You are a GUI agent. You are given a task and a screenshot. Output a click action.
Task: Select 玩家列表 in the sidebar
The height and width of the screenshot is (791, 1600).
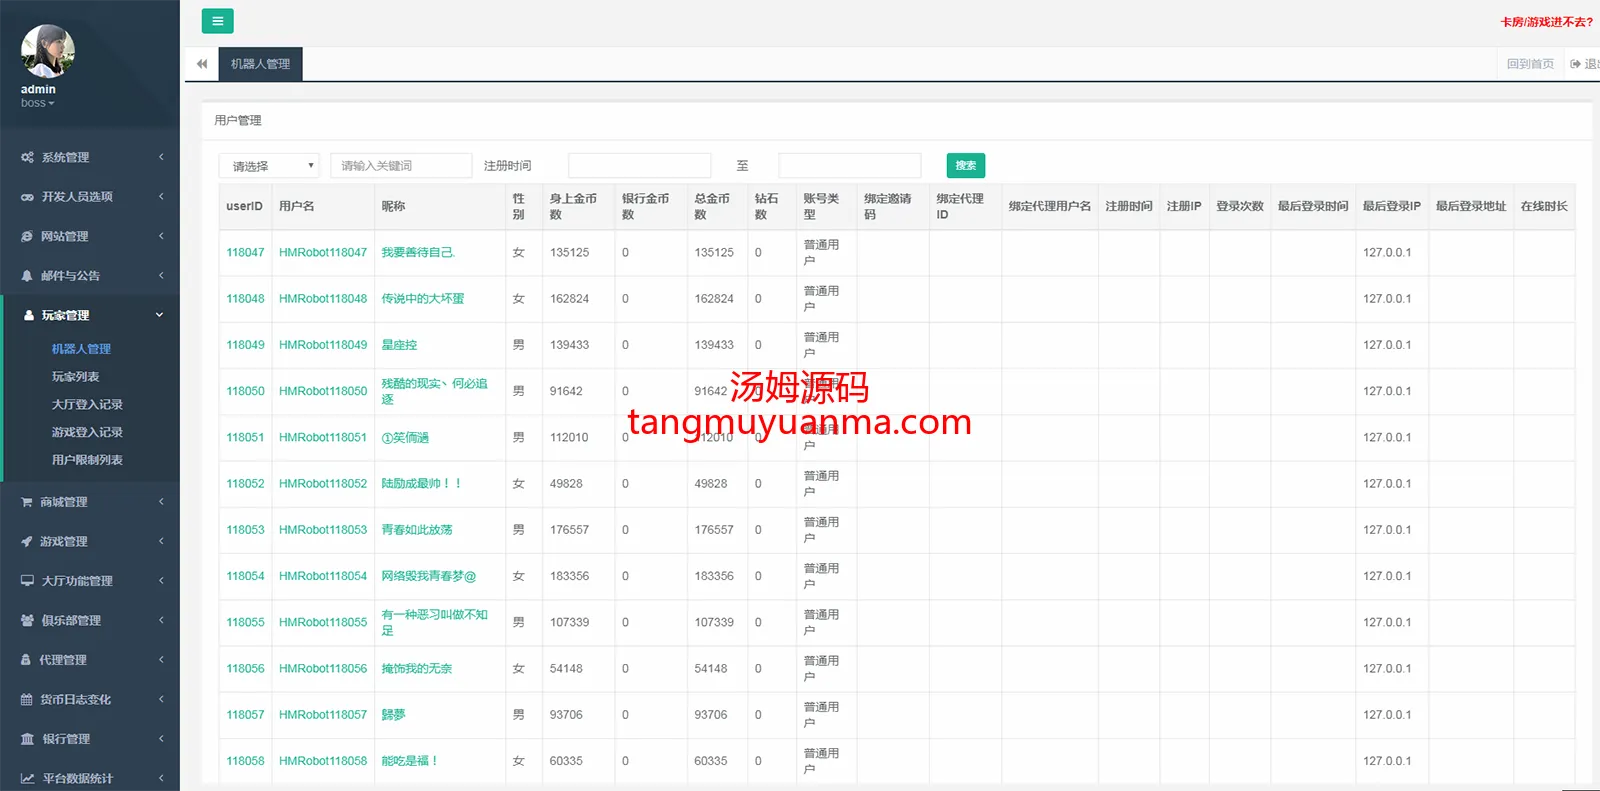[76, 377]
